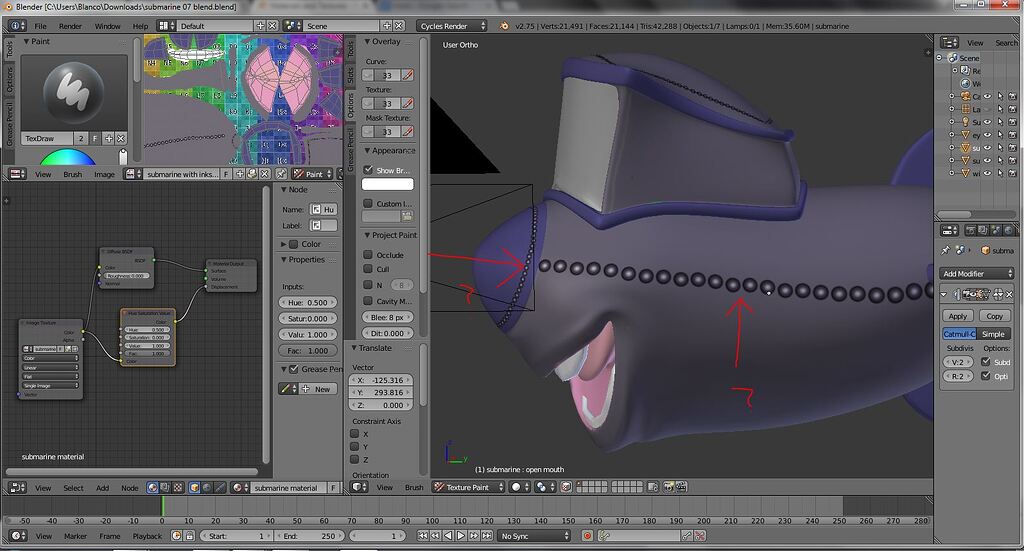
Task: Click the white brush color swatch in Appearance
Action: pos(387,184)
